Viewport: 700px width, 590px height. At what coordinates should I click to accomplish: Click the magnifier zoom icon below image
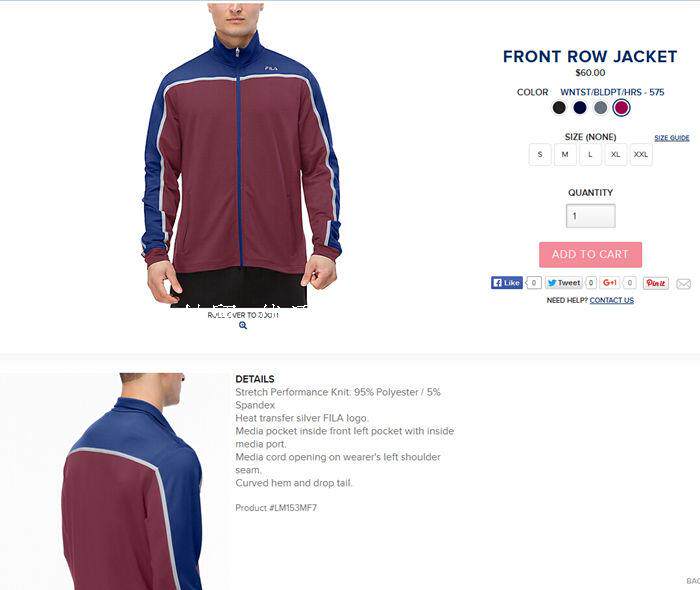243,325
